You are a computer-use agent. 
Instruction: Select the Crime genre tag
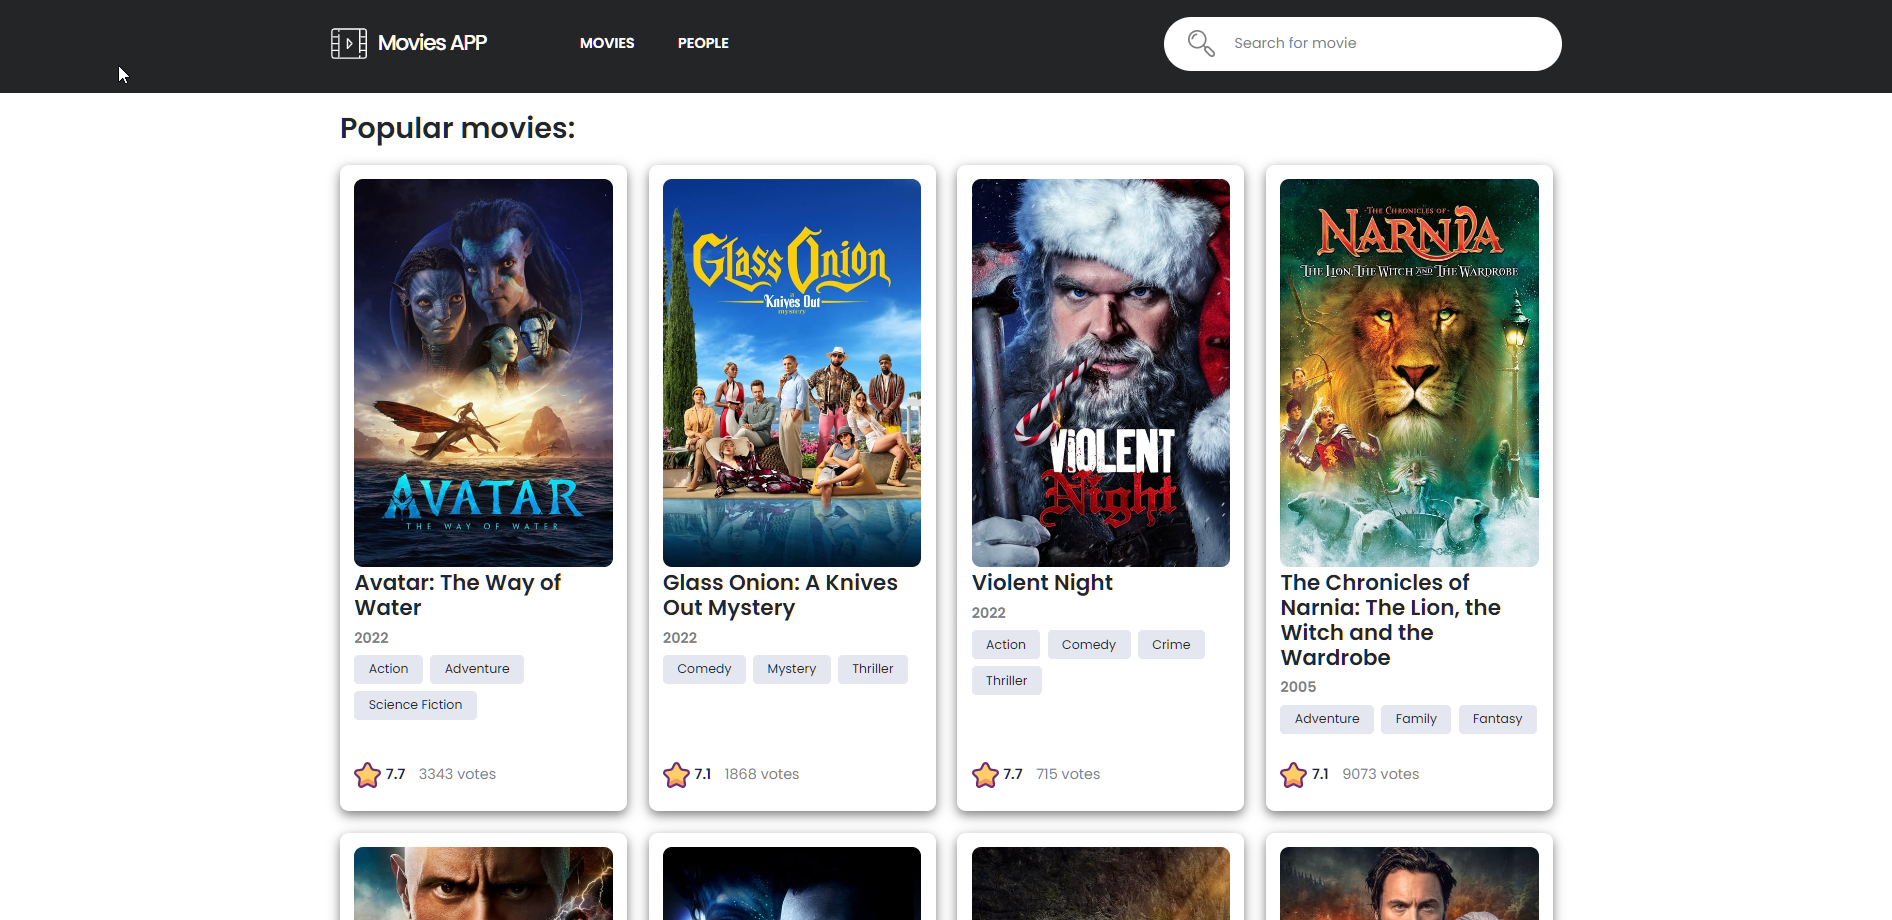click(1171, 645)
